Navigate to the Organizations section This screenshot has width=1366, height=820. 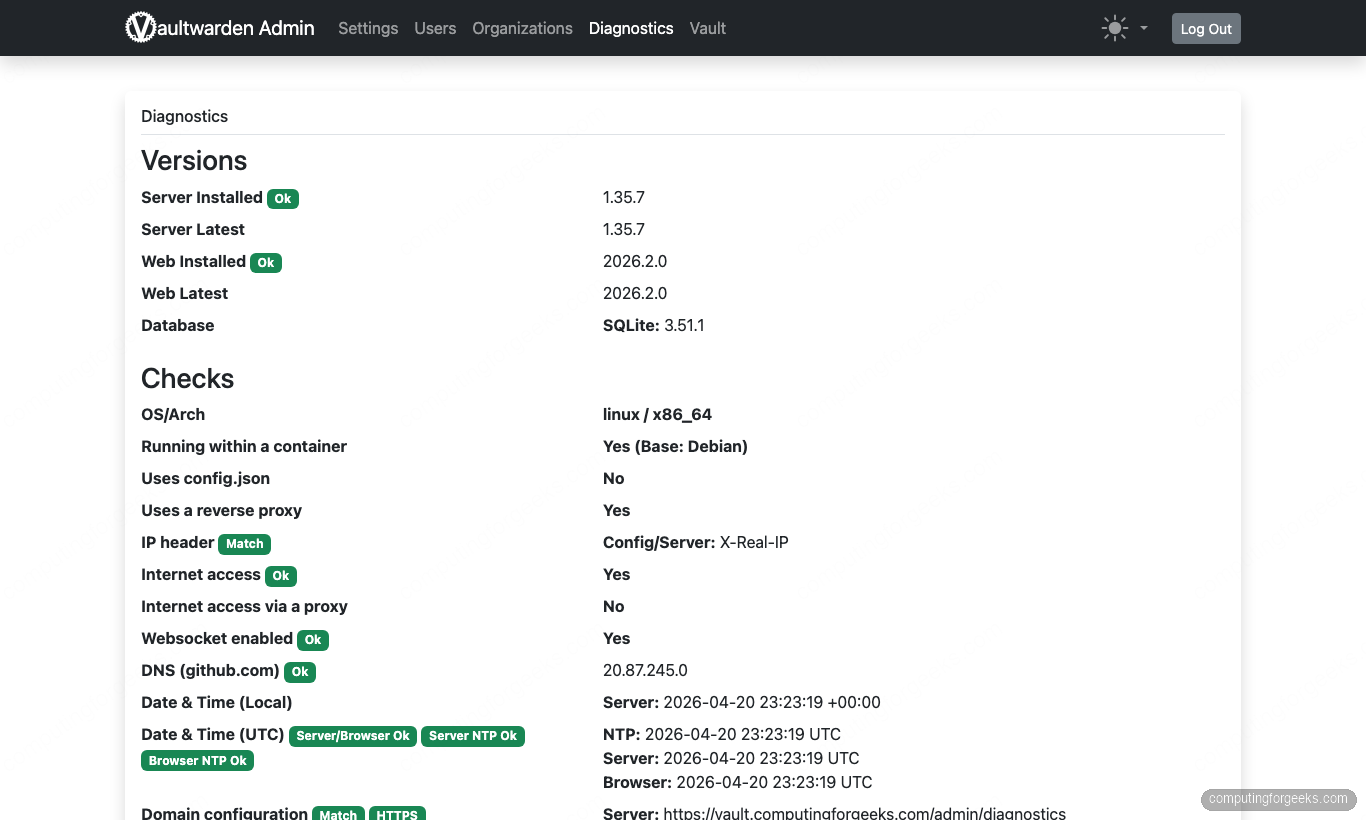tap(522, 28)
